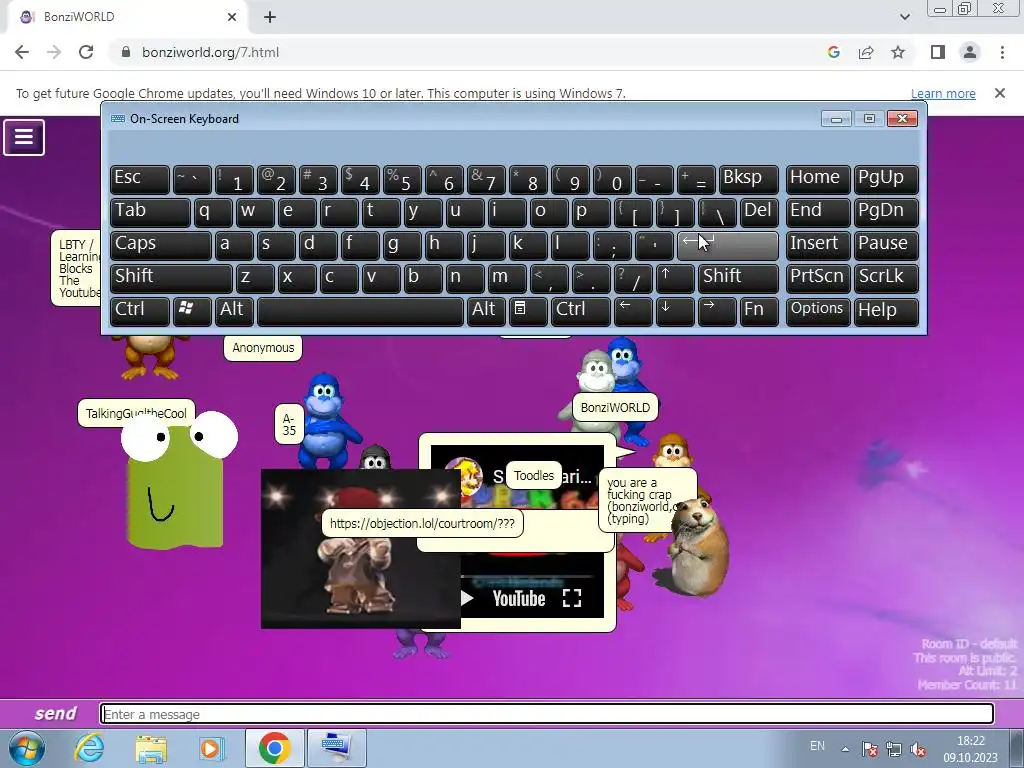Open the Learn more link

pyautogui.click(x=943, y=93)
